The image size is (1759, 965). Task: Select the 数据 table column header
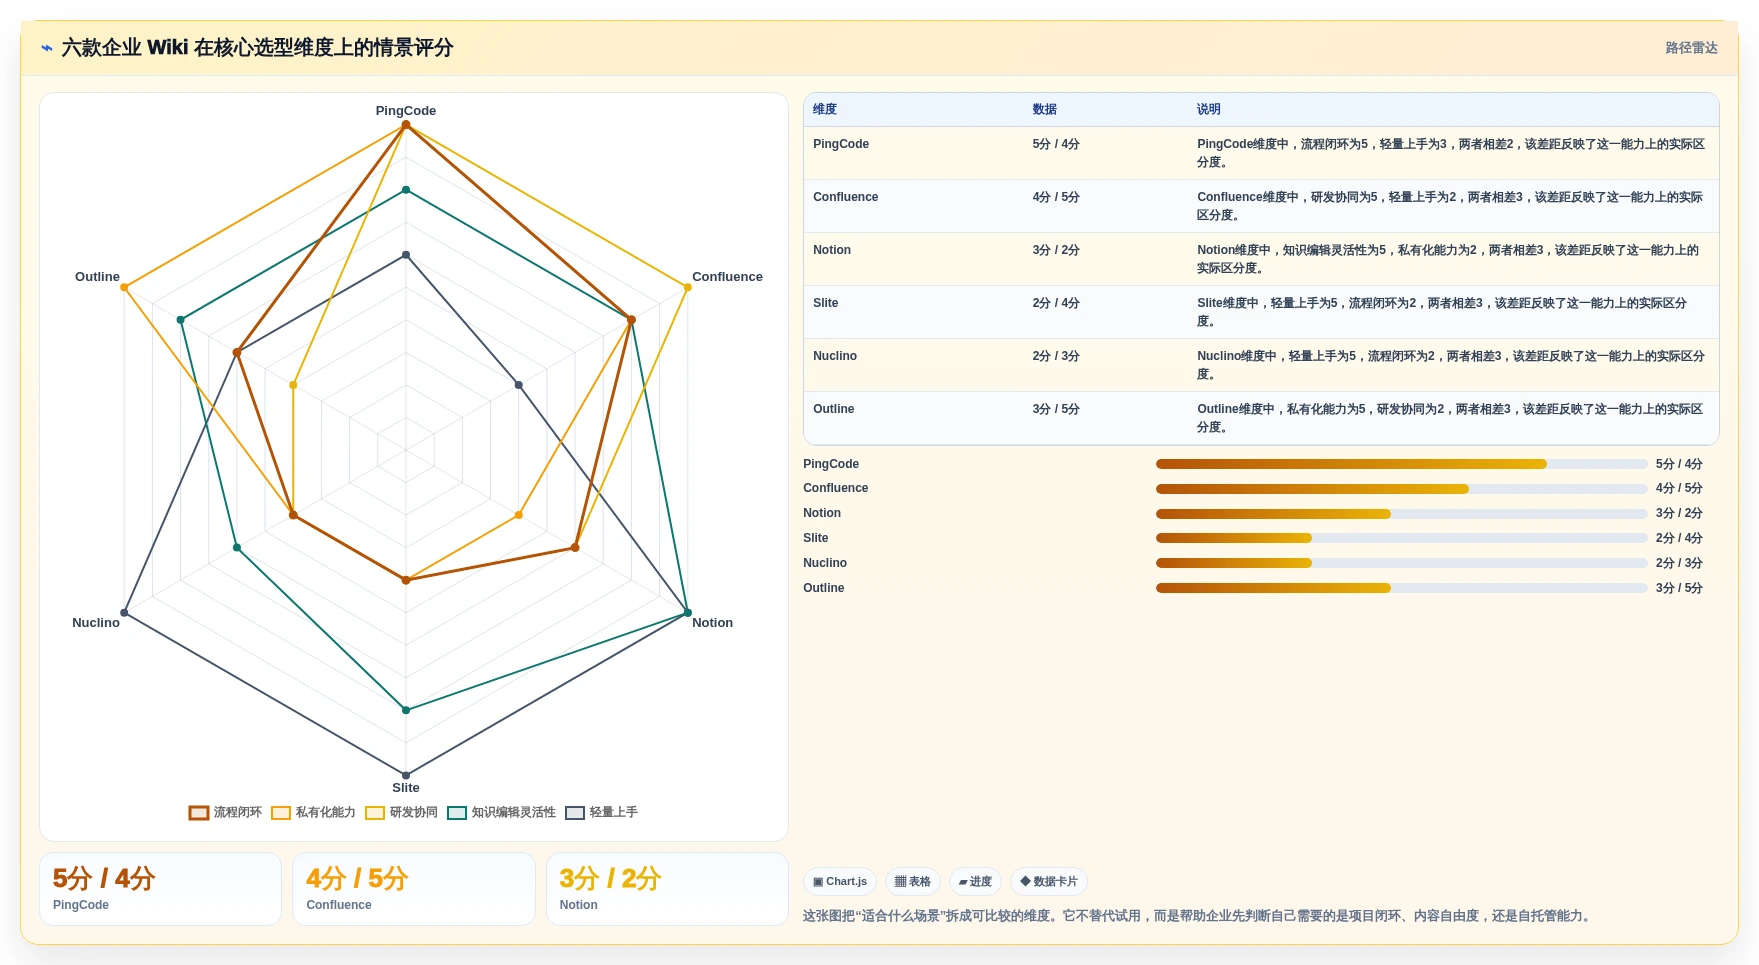pyautogui.click(x=1044, y=109)
